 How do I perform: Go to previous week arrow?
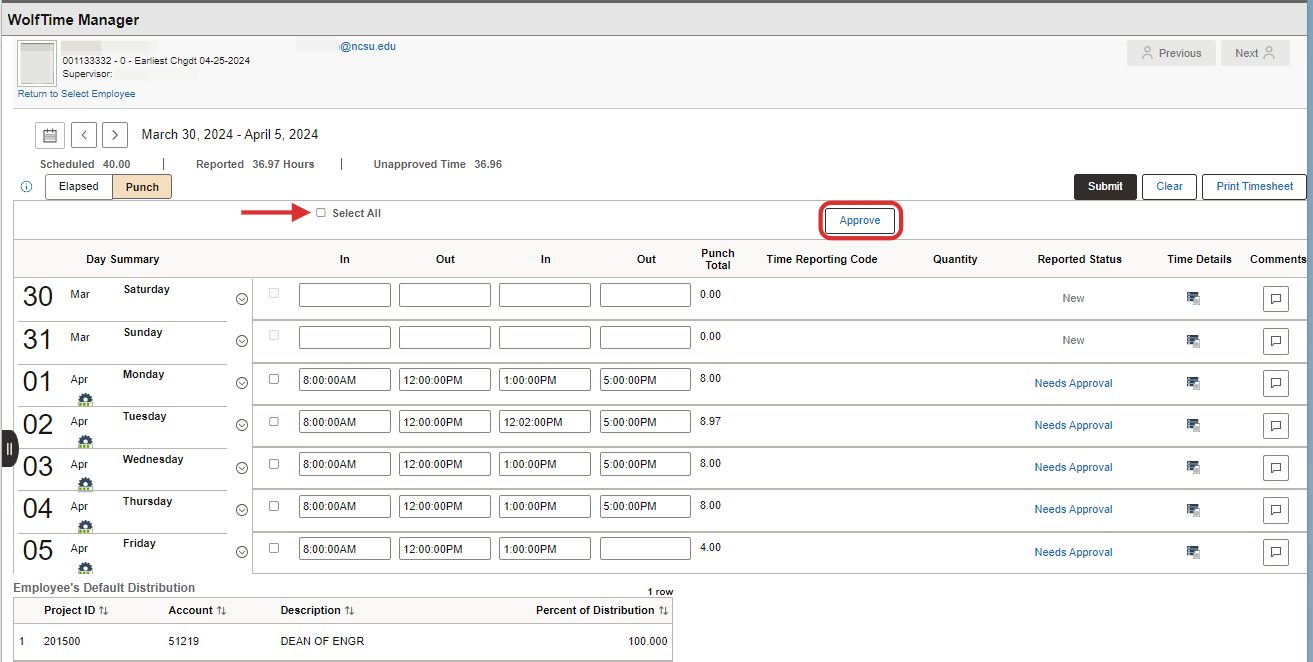click(84, 135)
